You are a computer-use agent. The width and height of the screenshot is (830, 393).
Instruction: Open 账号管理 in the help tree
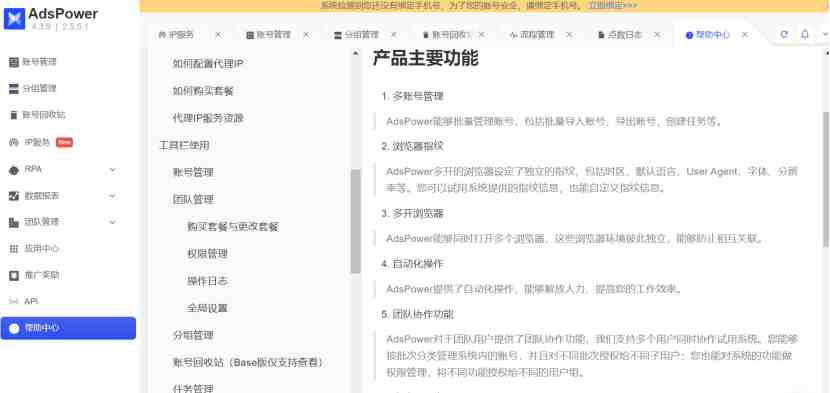coord(193,173)
